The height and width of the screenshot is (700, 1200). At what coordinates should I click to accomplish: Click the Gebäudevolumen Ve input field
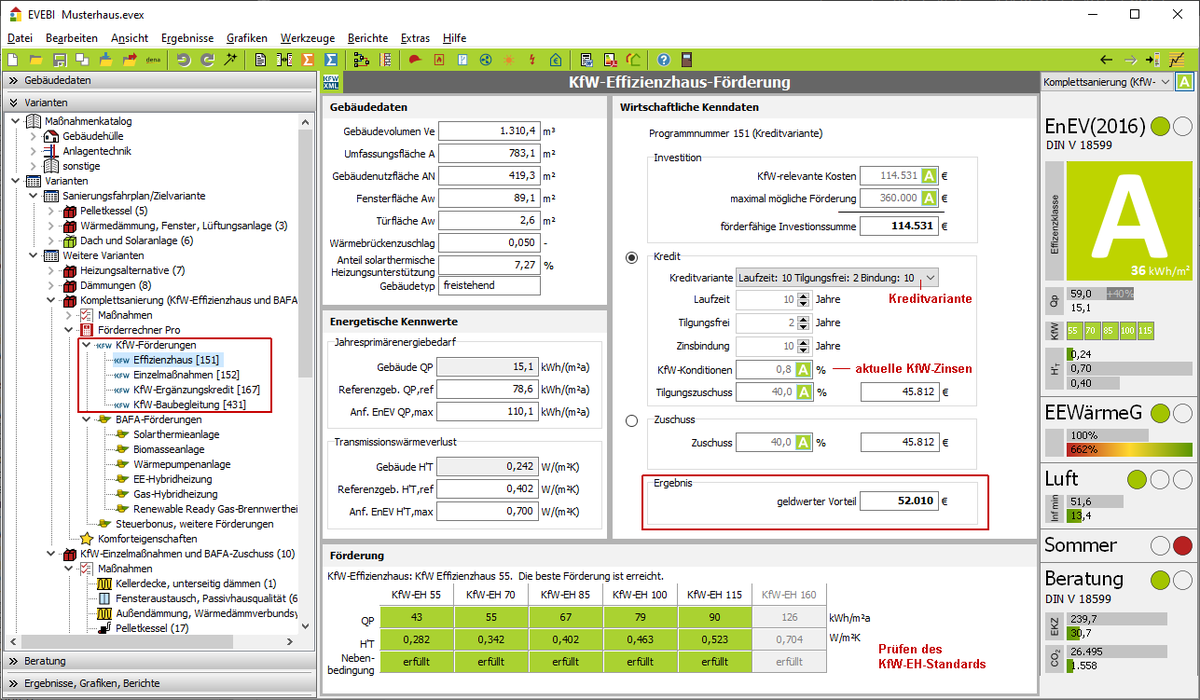point(489,131)
